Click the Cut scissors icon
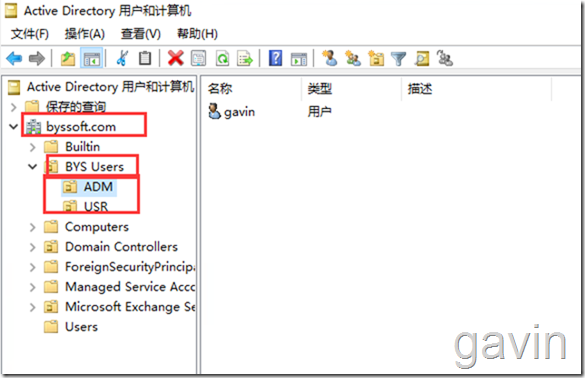Screen dimensions: 585x378 [122, 58]
